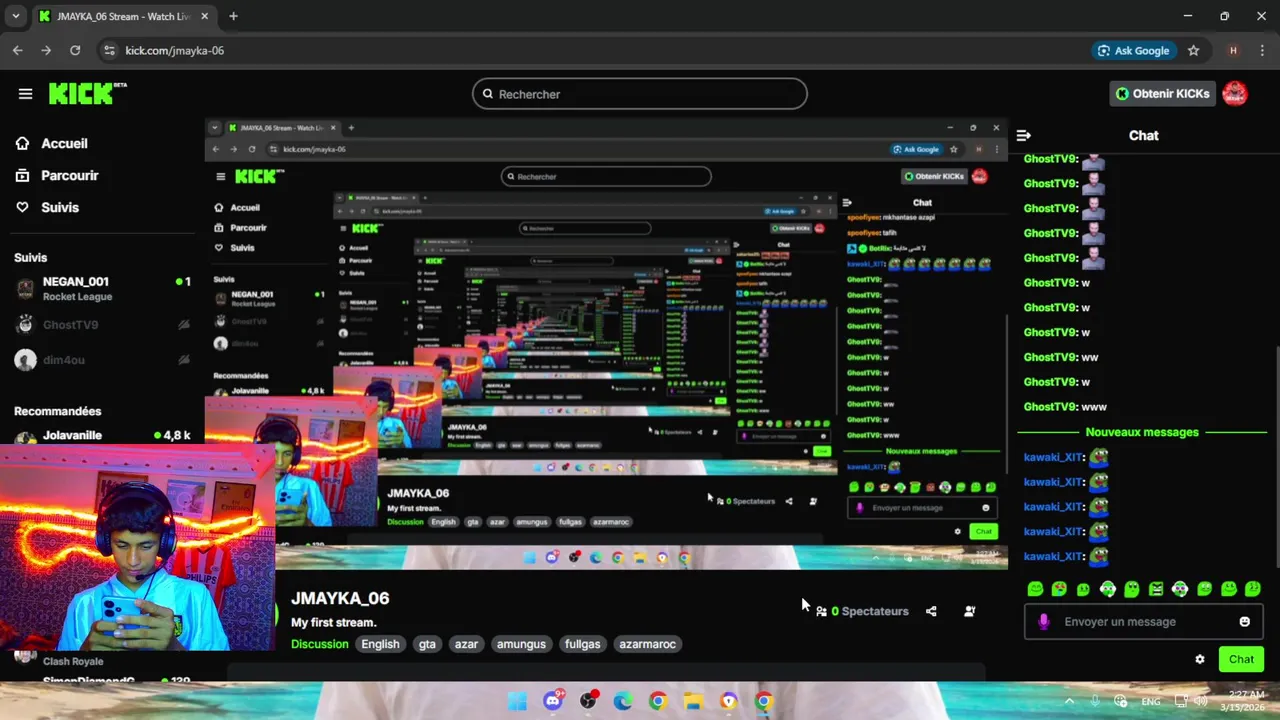
Task: Open the taskbar volume icon
Action: (1200, 701)
